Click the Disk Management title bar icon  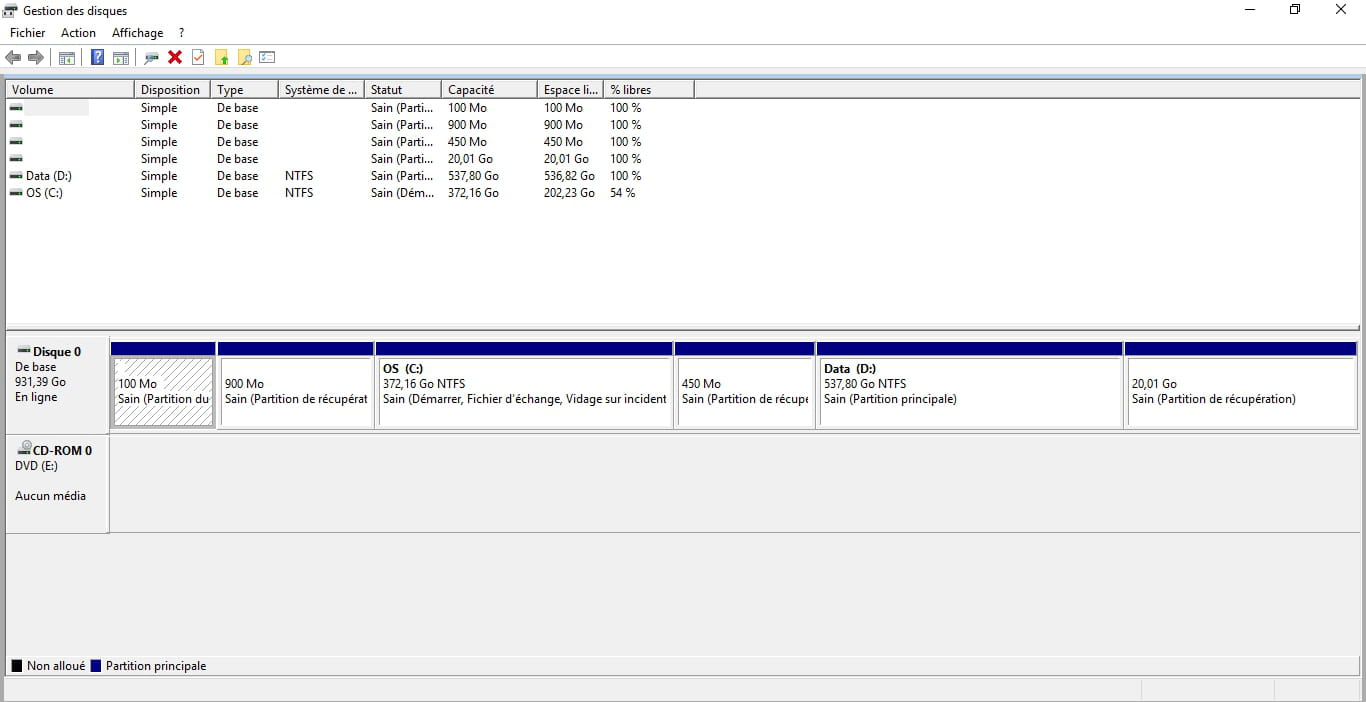(11, 11)
